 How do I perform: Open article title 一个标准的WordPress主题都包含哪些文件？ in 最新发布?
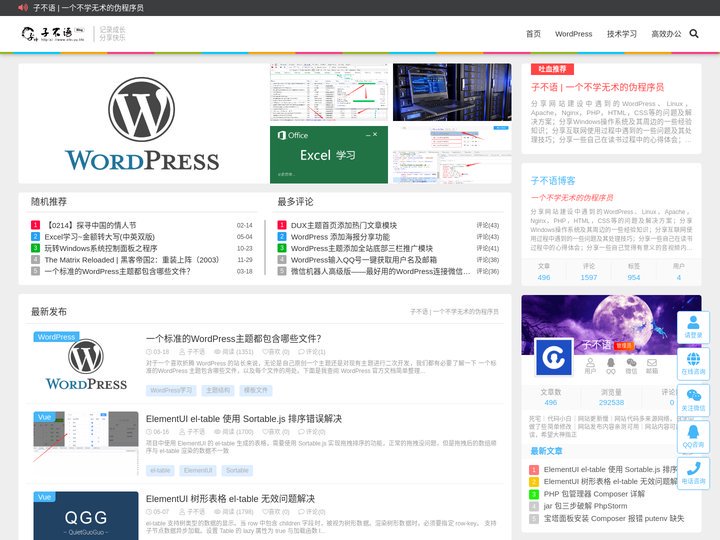tap(234, 338)
